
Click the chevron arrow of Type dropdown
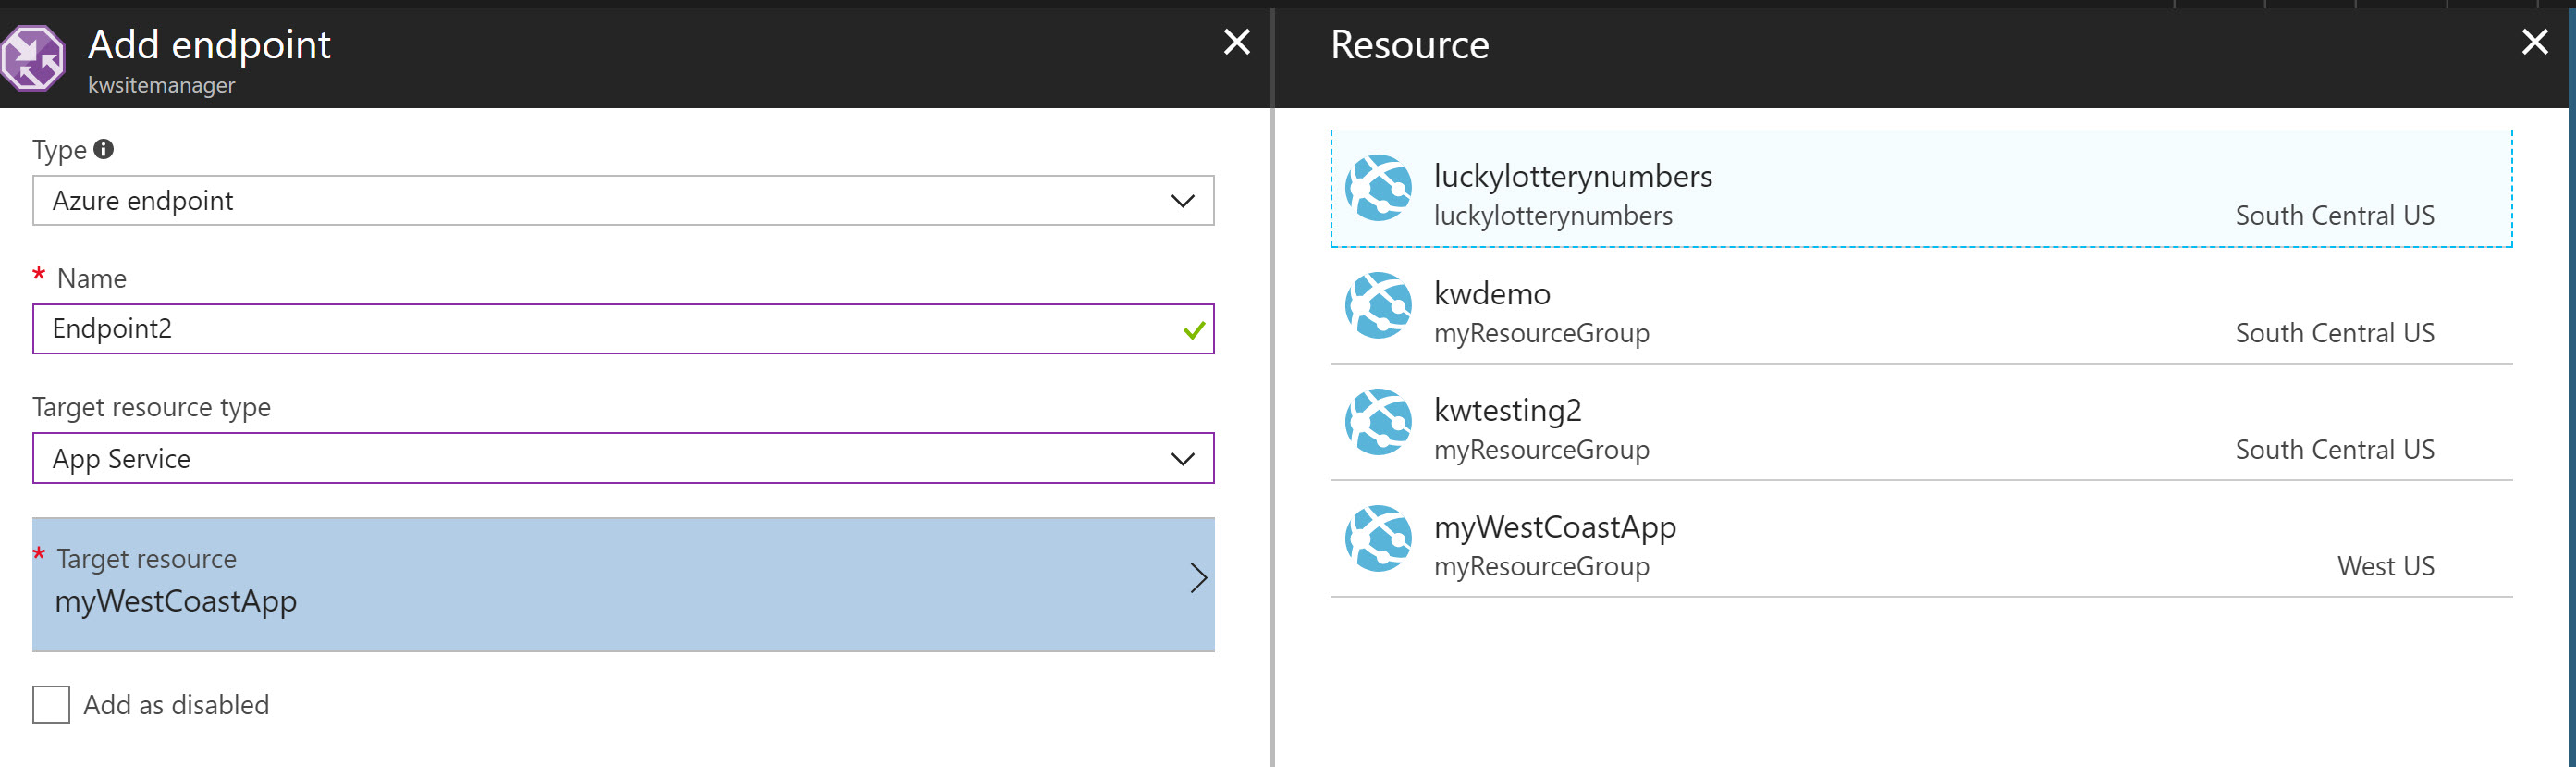(x=1183, y=201)
